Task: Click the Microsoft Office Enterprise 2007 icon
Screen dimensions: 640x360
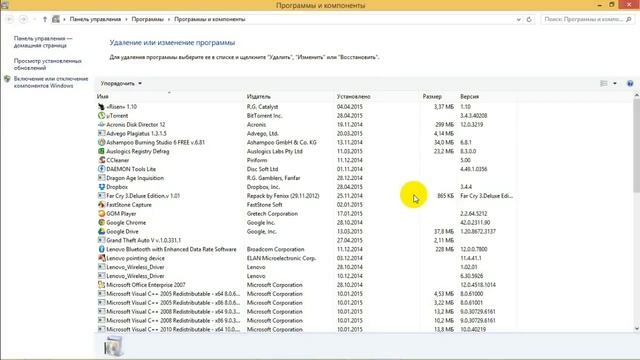Action: 101,285
